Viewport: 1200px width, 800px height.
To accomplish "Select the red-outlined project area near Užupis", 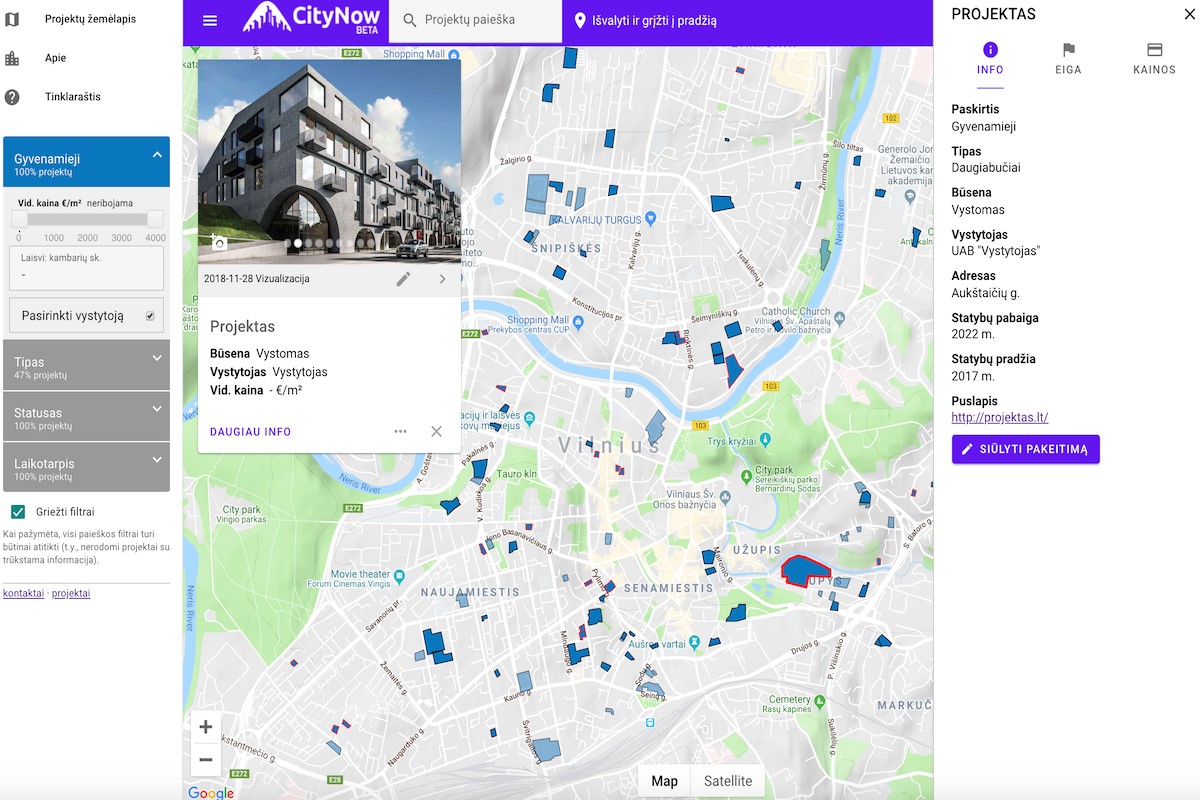I will (805, 570).
